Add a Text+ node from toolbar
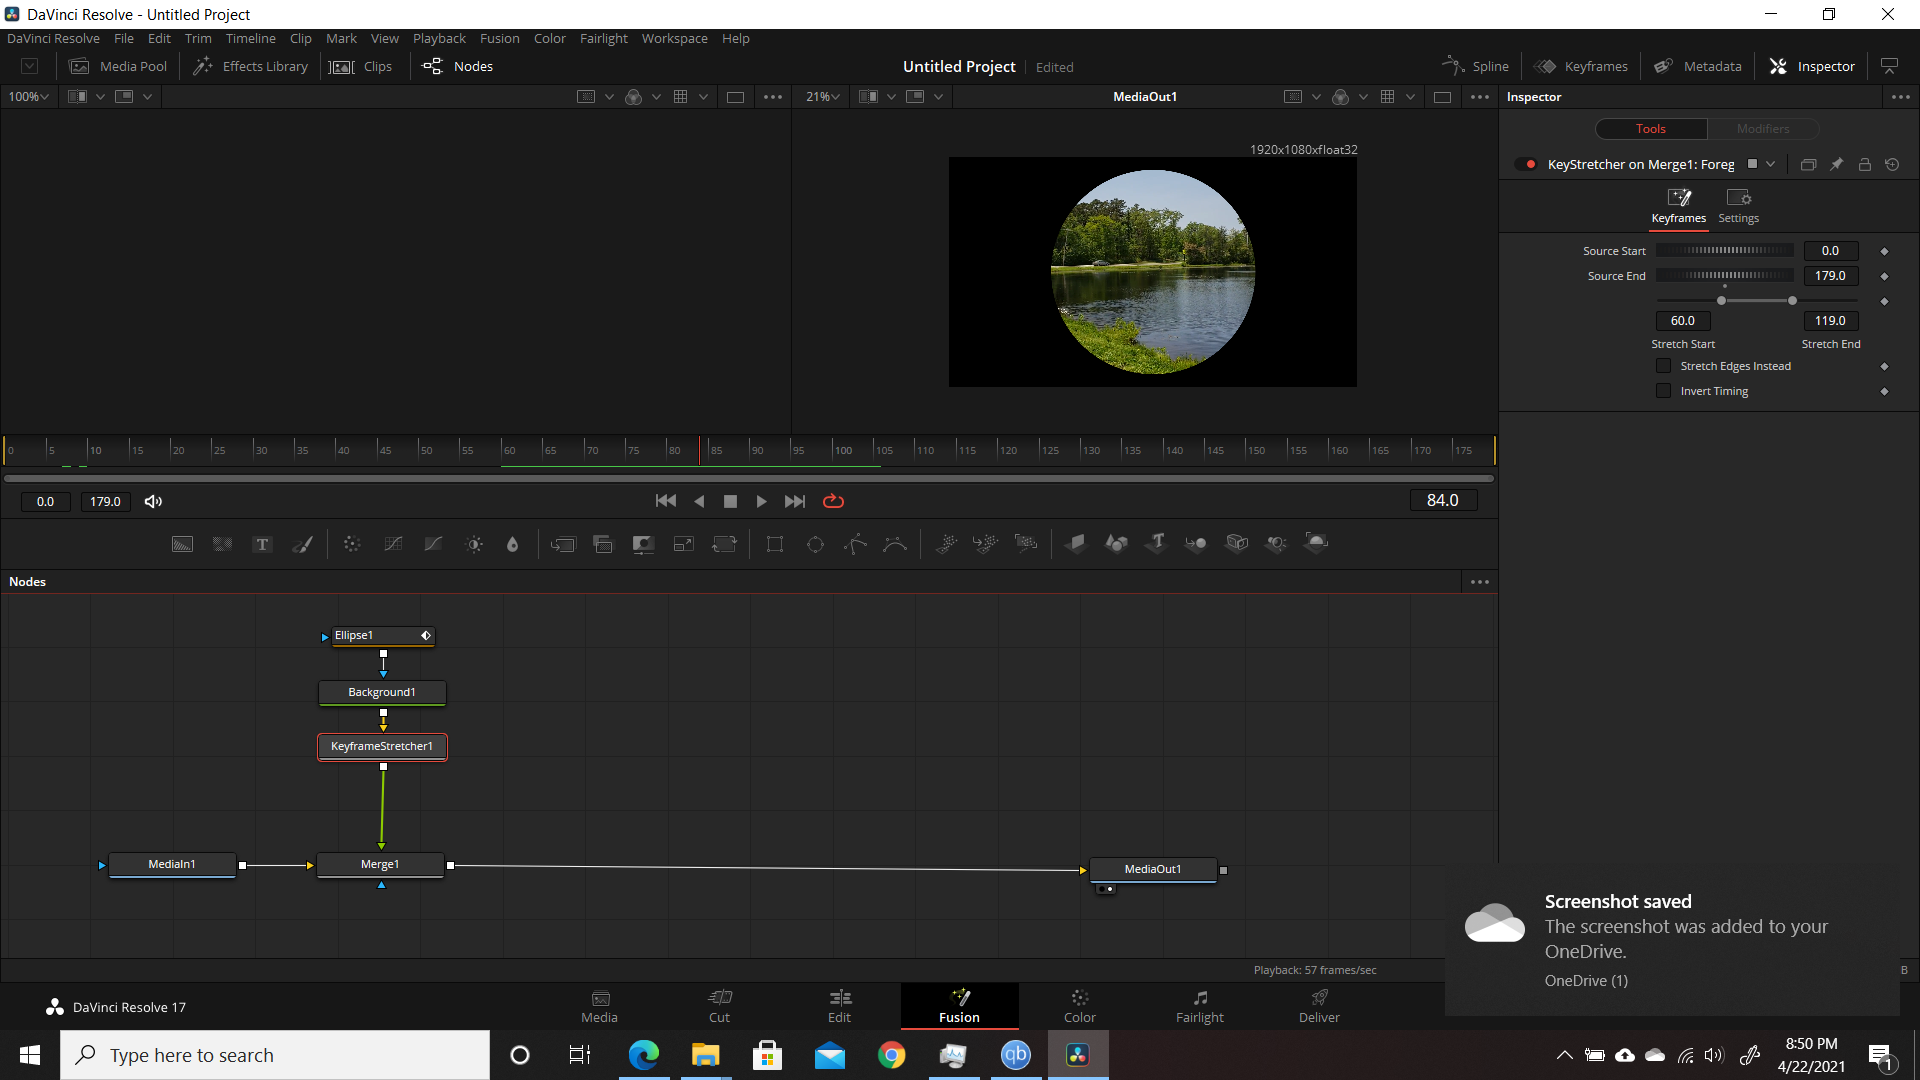Image resolution: width=1920 pixels, height=1080 pixels. [262, 544]
